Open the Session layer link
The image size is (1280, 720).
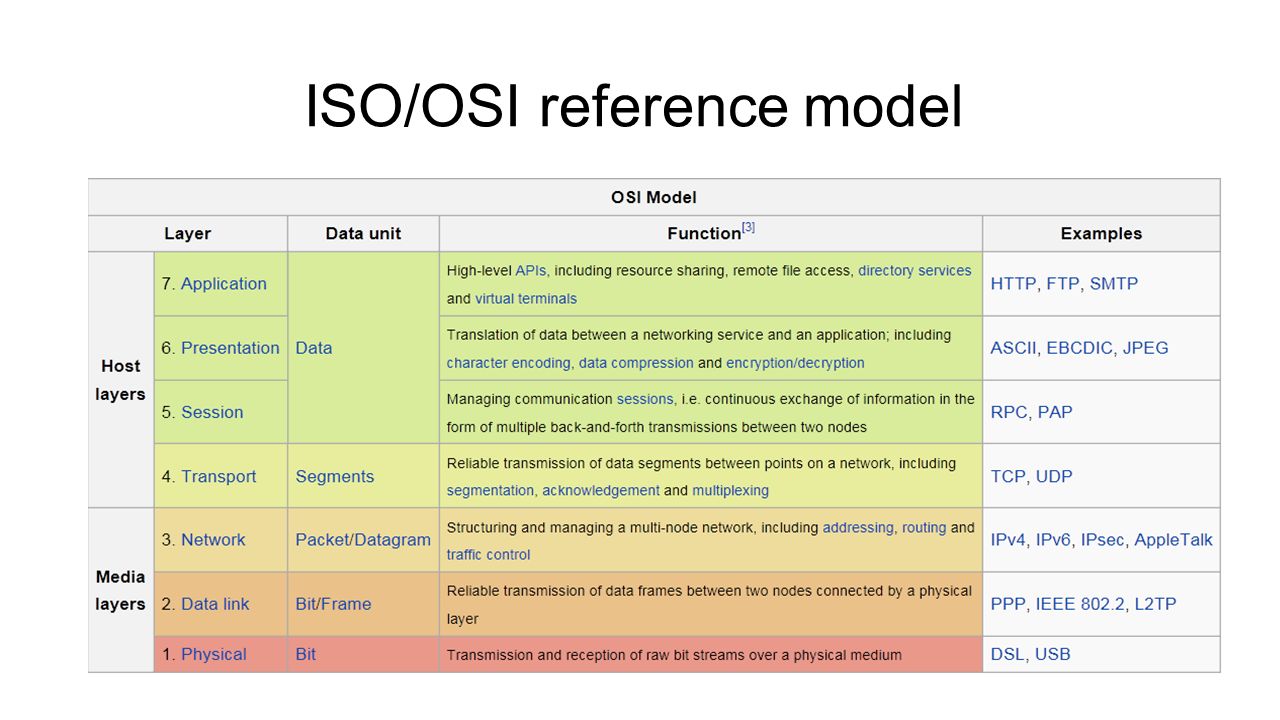pyautogui.click(x=212, y=412)
